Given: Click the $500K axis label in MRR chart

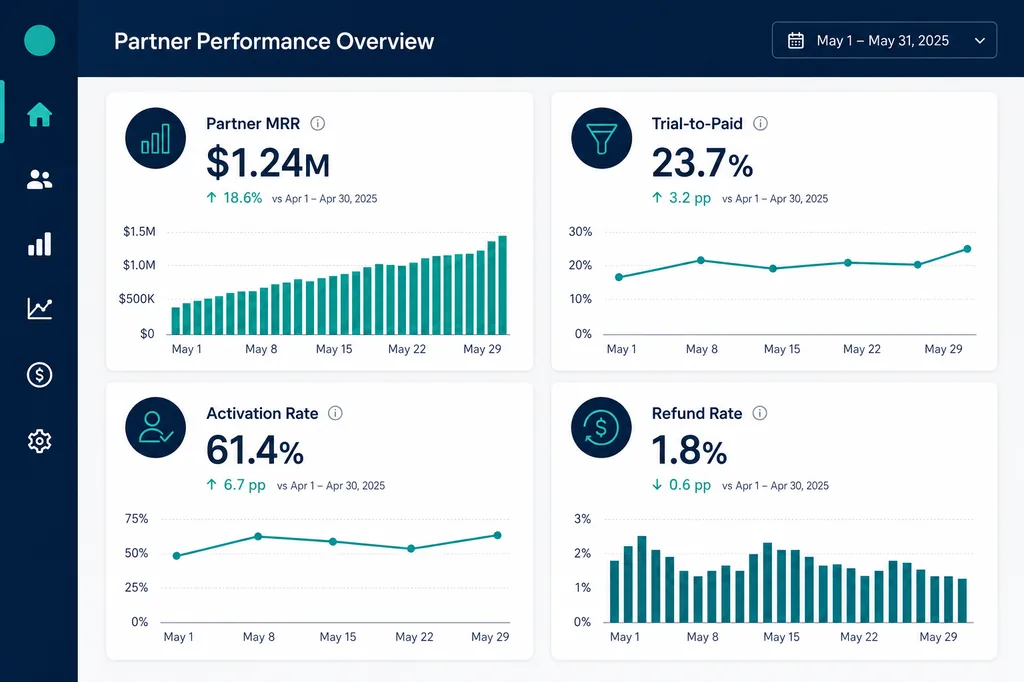Looking at the screenshot, I should click(x=136, y=299).
